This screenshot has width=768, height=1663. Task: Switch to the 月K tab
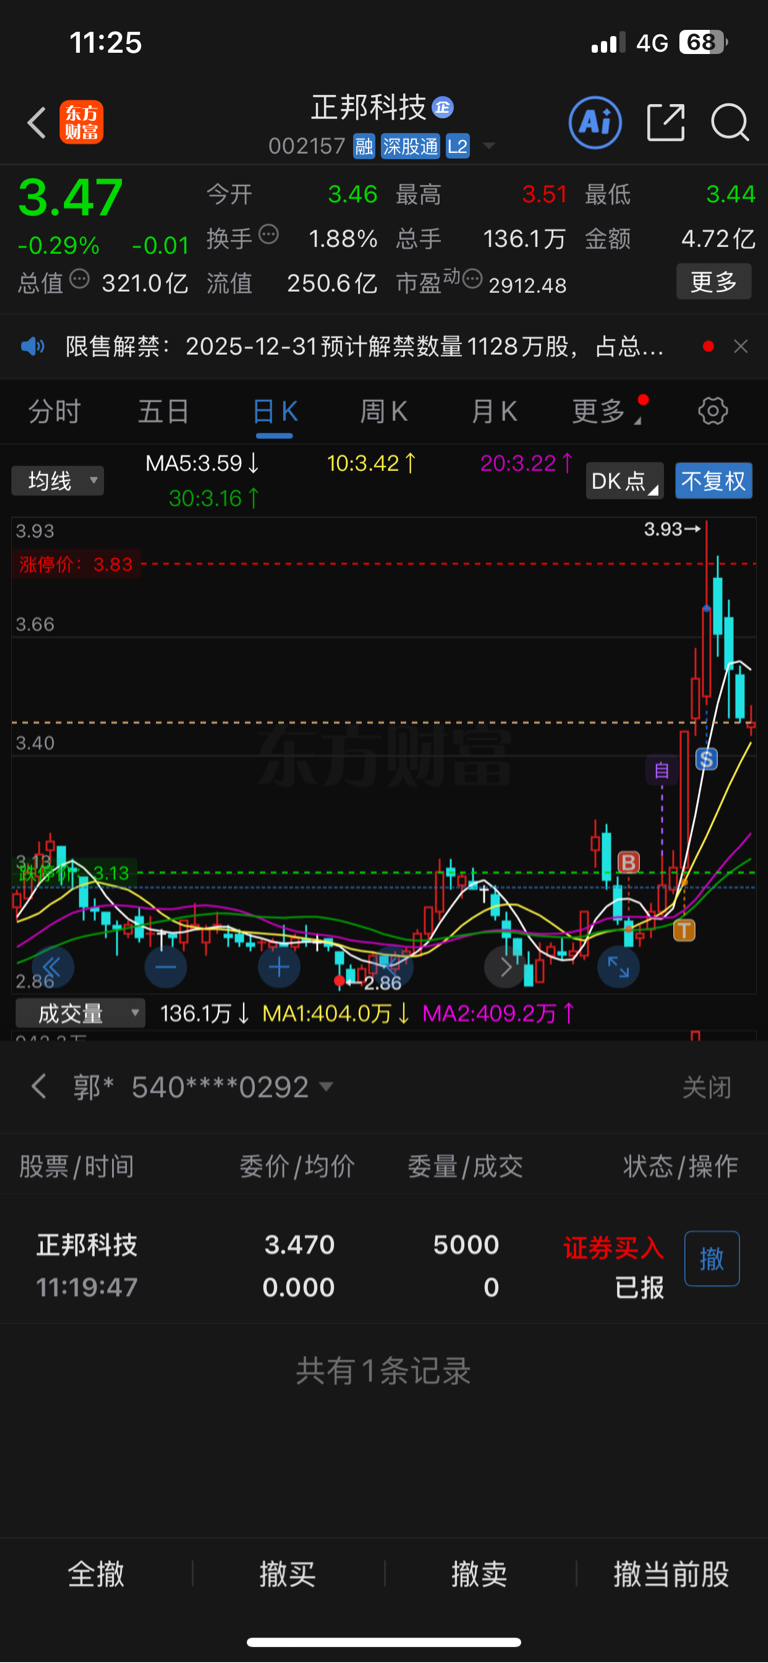click(x=494, y=411)
